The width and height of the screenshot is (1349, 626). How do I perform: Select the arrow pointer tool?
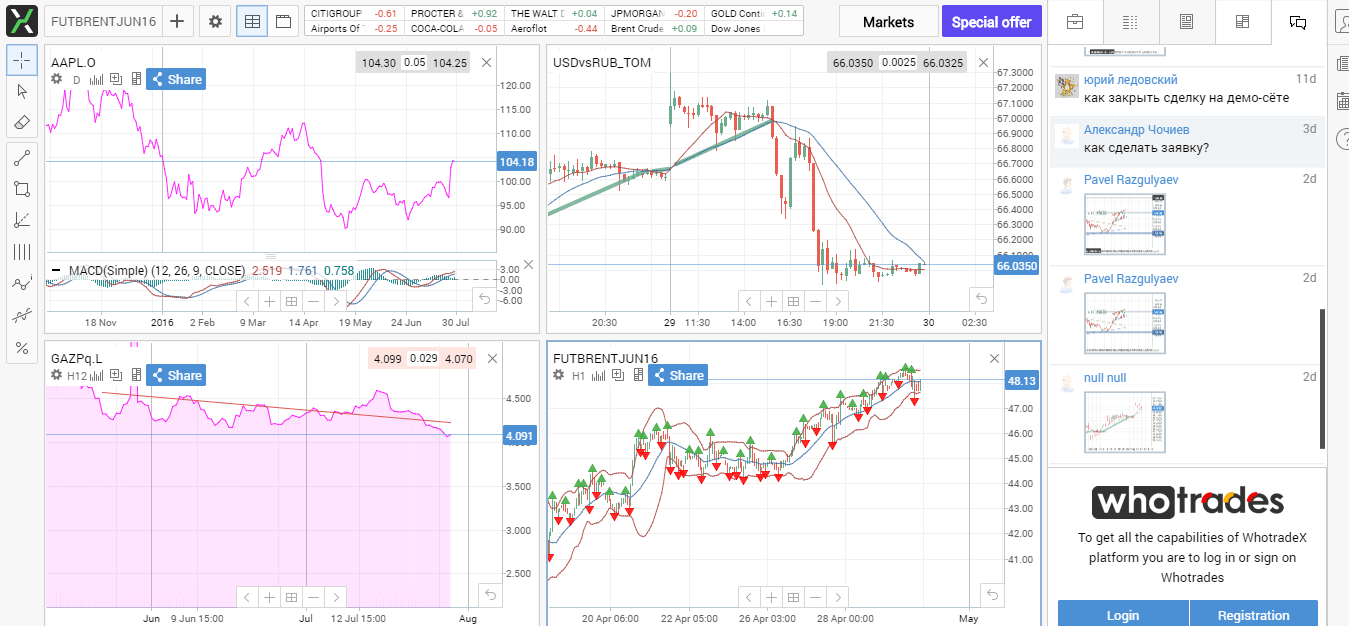[x=22, y=91]
